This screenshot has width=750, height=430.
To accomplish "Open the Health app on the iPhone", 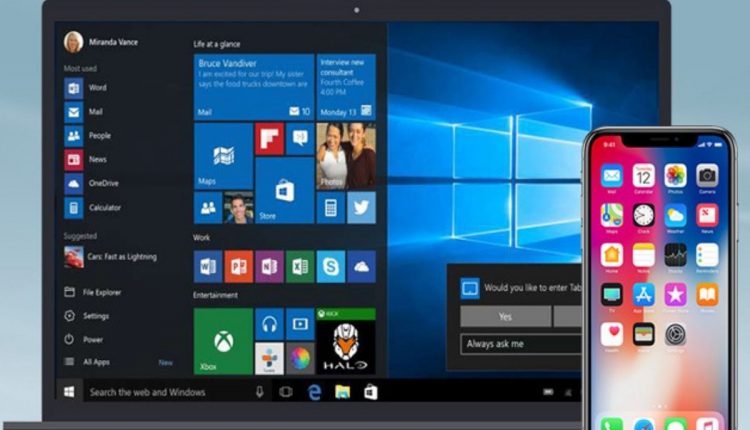I will pos(612,334).
